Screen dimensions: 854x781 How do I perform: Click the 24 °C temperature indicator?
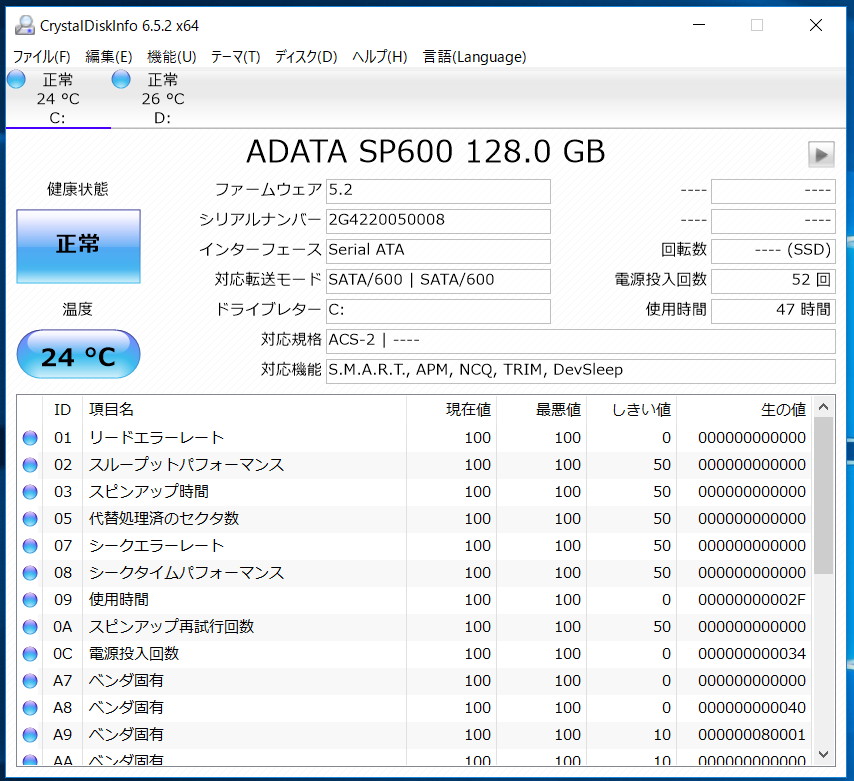coord(78,355)
